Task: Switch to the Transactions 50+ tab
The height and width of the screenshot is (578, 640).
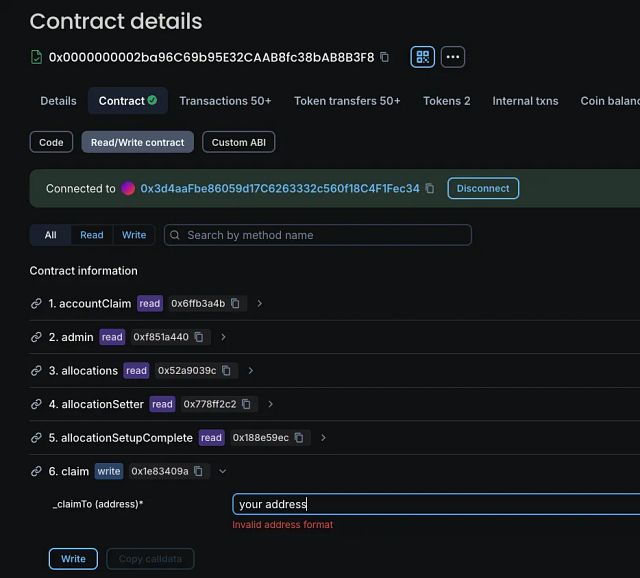Action: click(225, 101)
